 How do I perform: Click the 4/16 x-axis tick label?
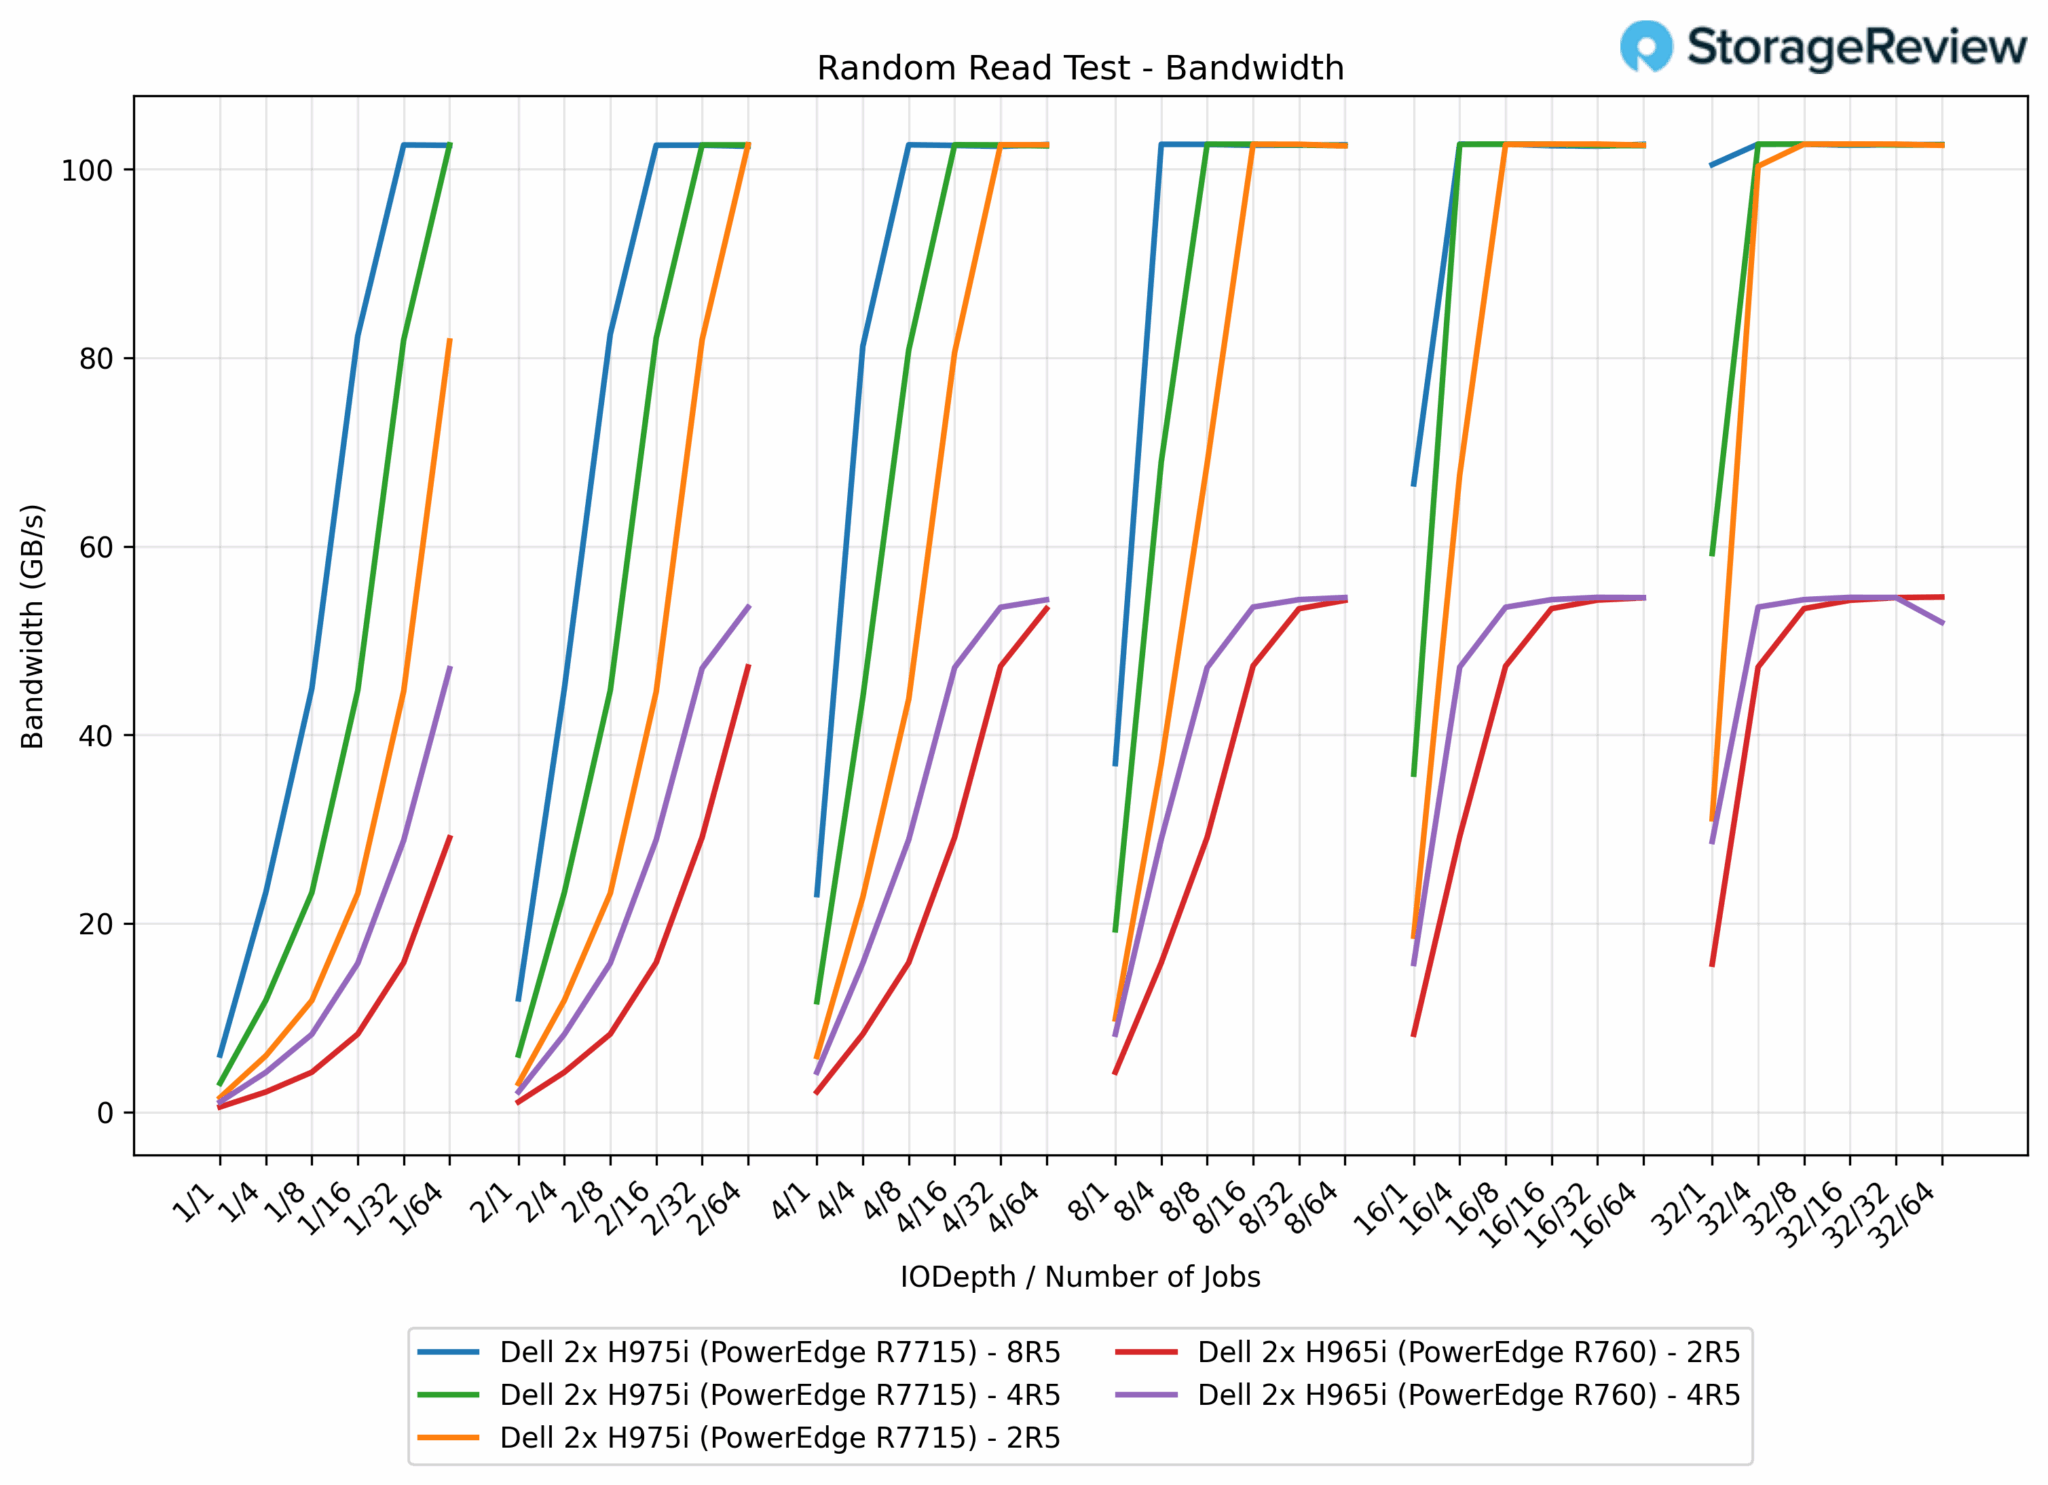click(922, 1207)
